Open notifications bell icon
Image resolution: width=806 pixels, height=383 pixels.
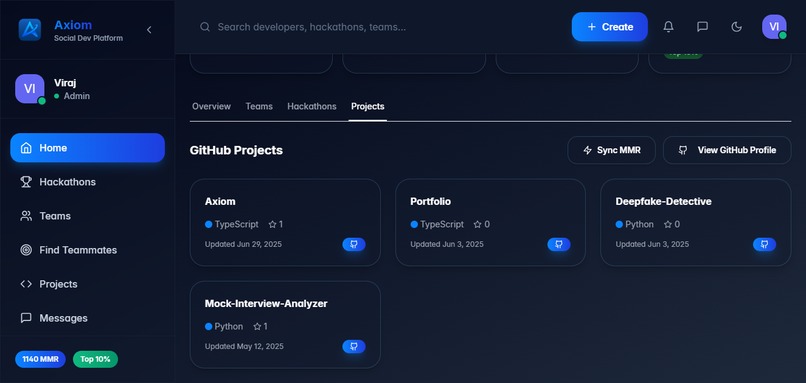(668, 27)
